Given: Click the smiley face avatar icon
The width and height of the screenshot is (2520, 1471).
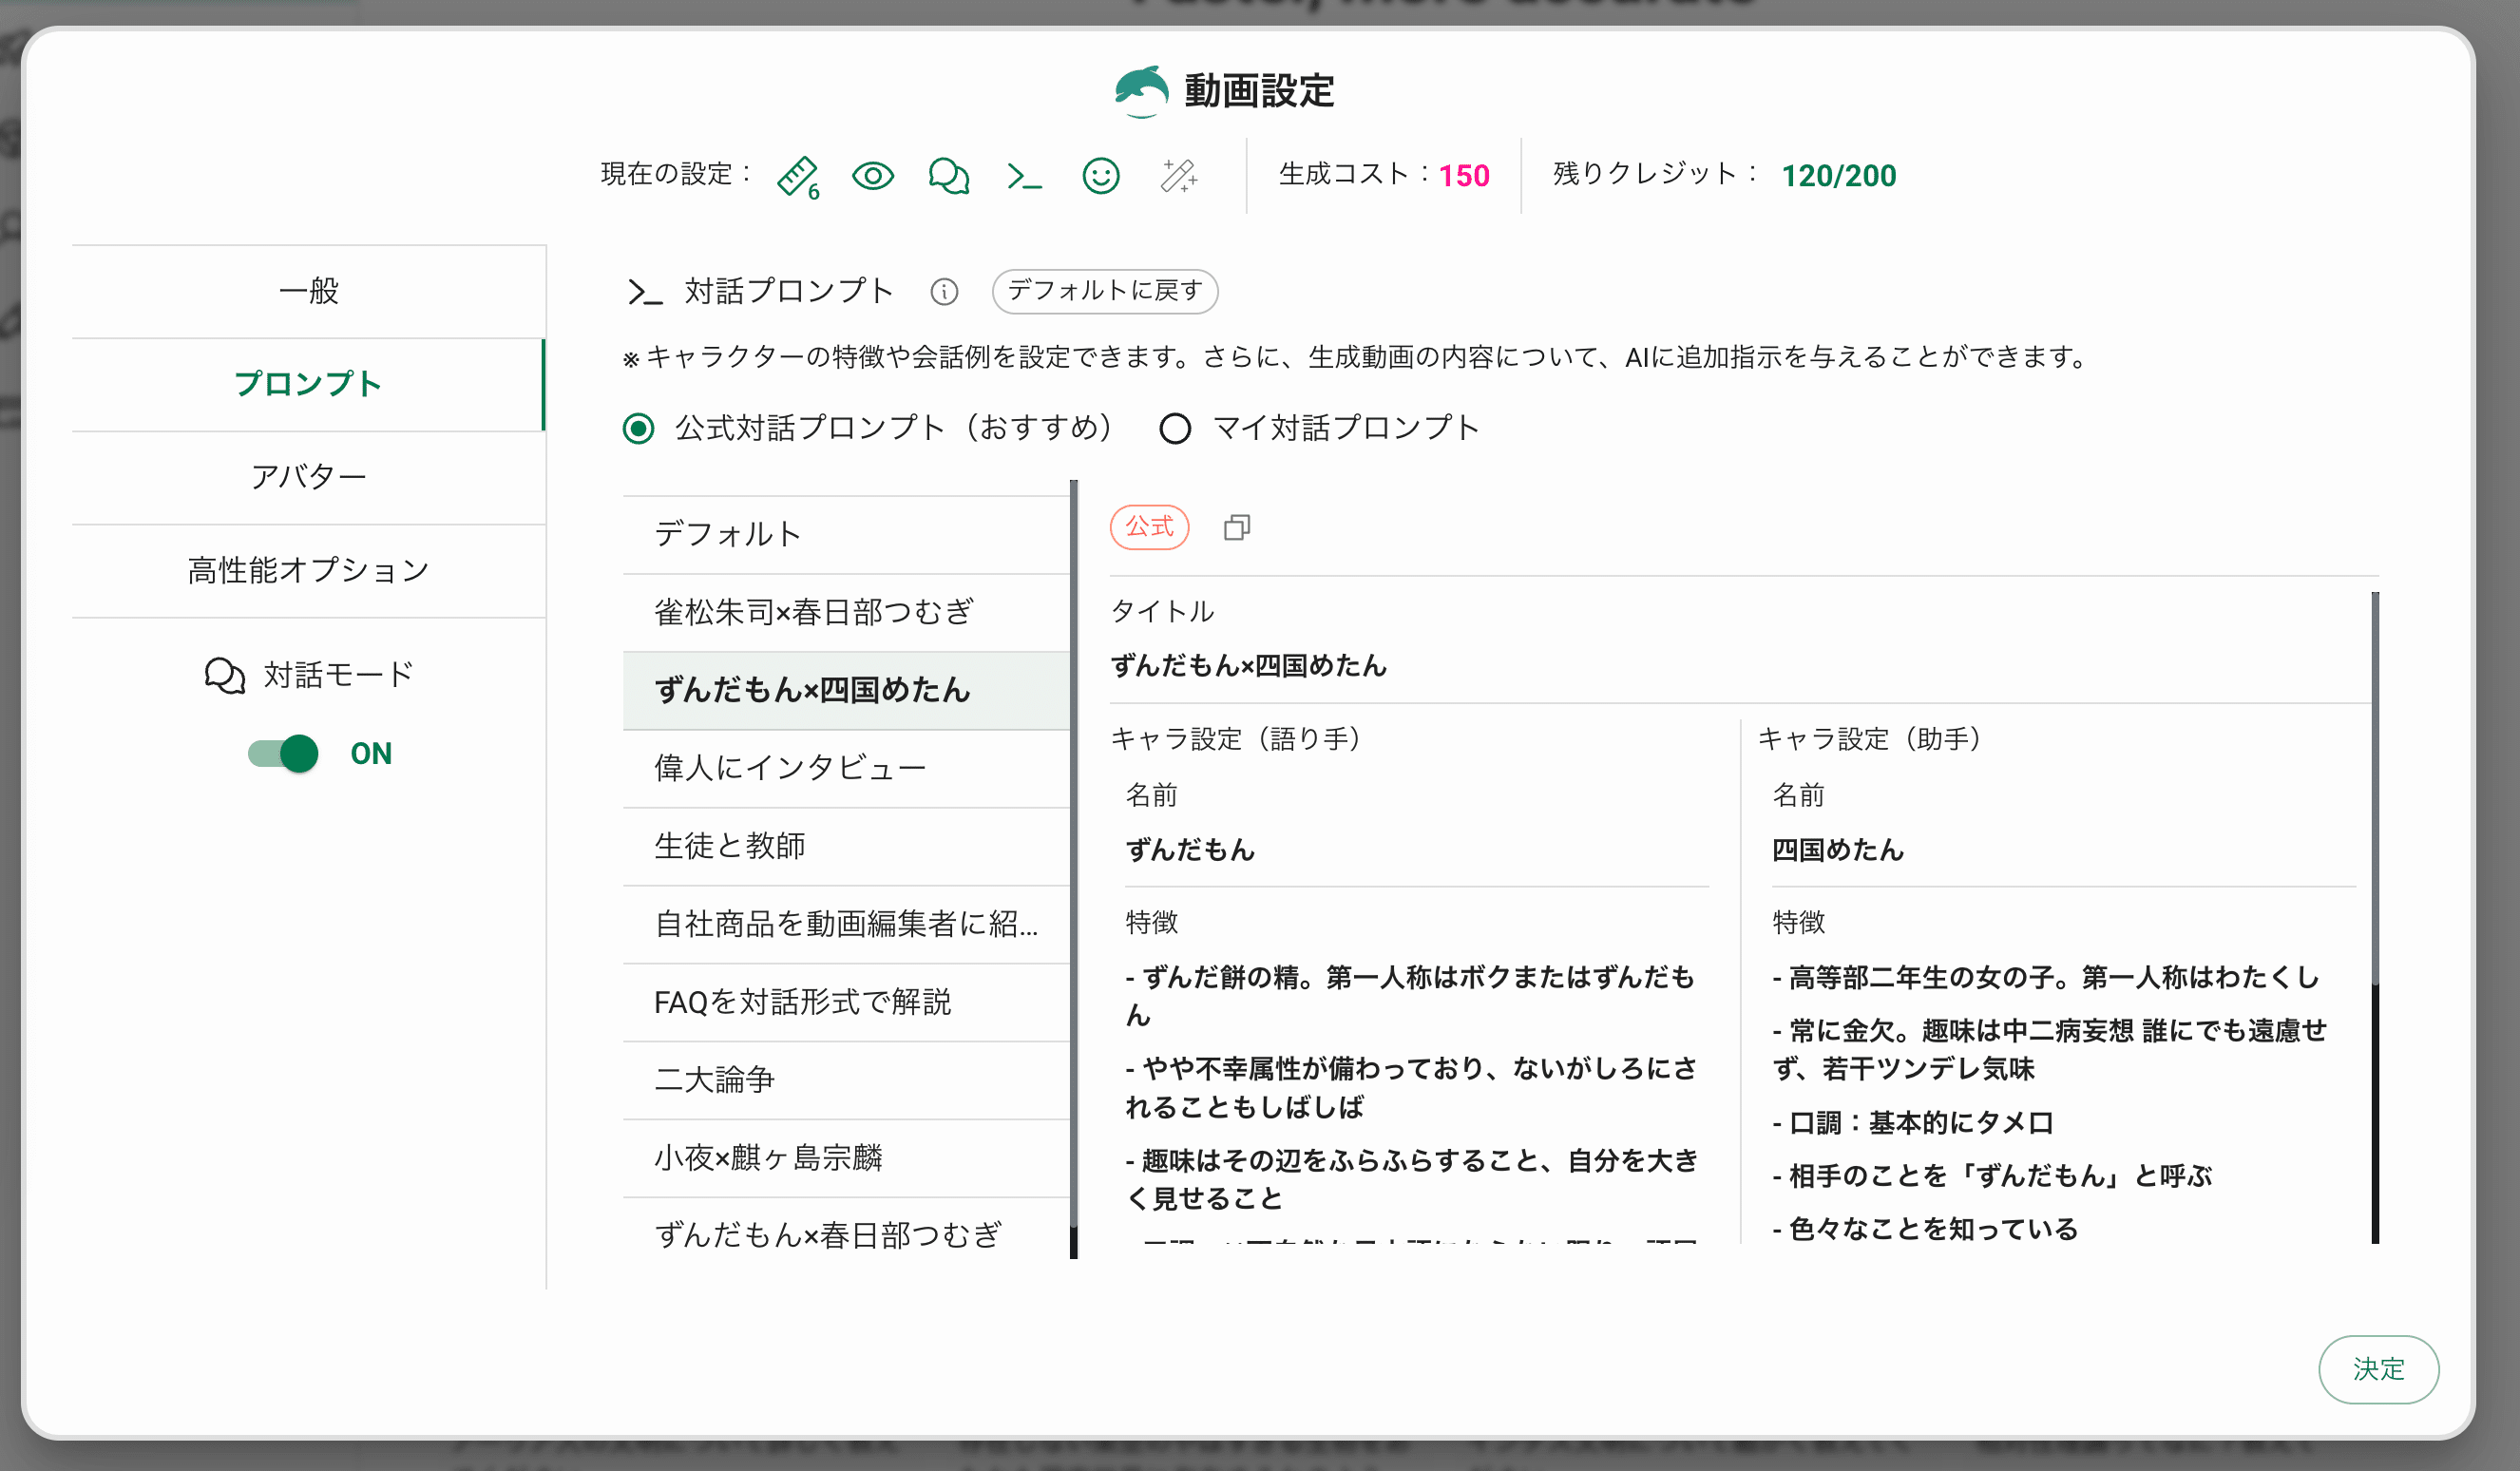Looking at the screenshot, I should pos(1100,177).
